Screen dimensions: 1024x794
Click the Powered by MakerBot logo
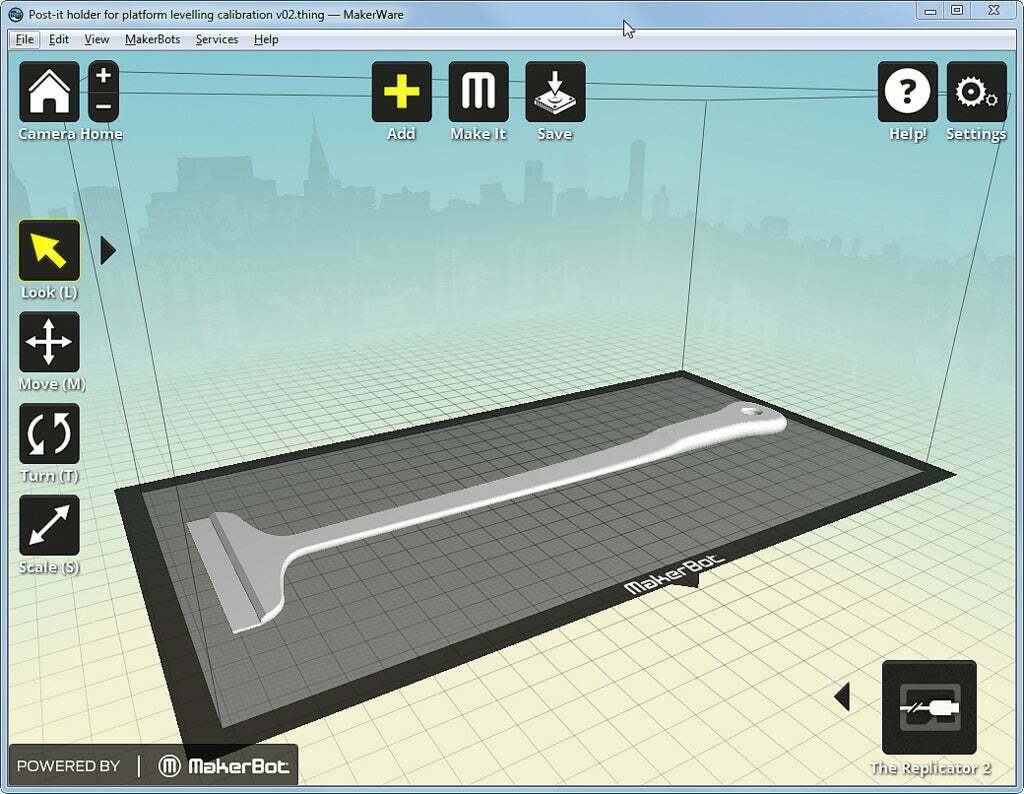pos(153,765)
